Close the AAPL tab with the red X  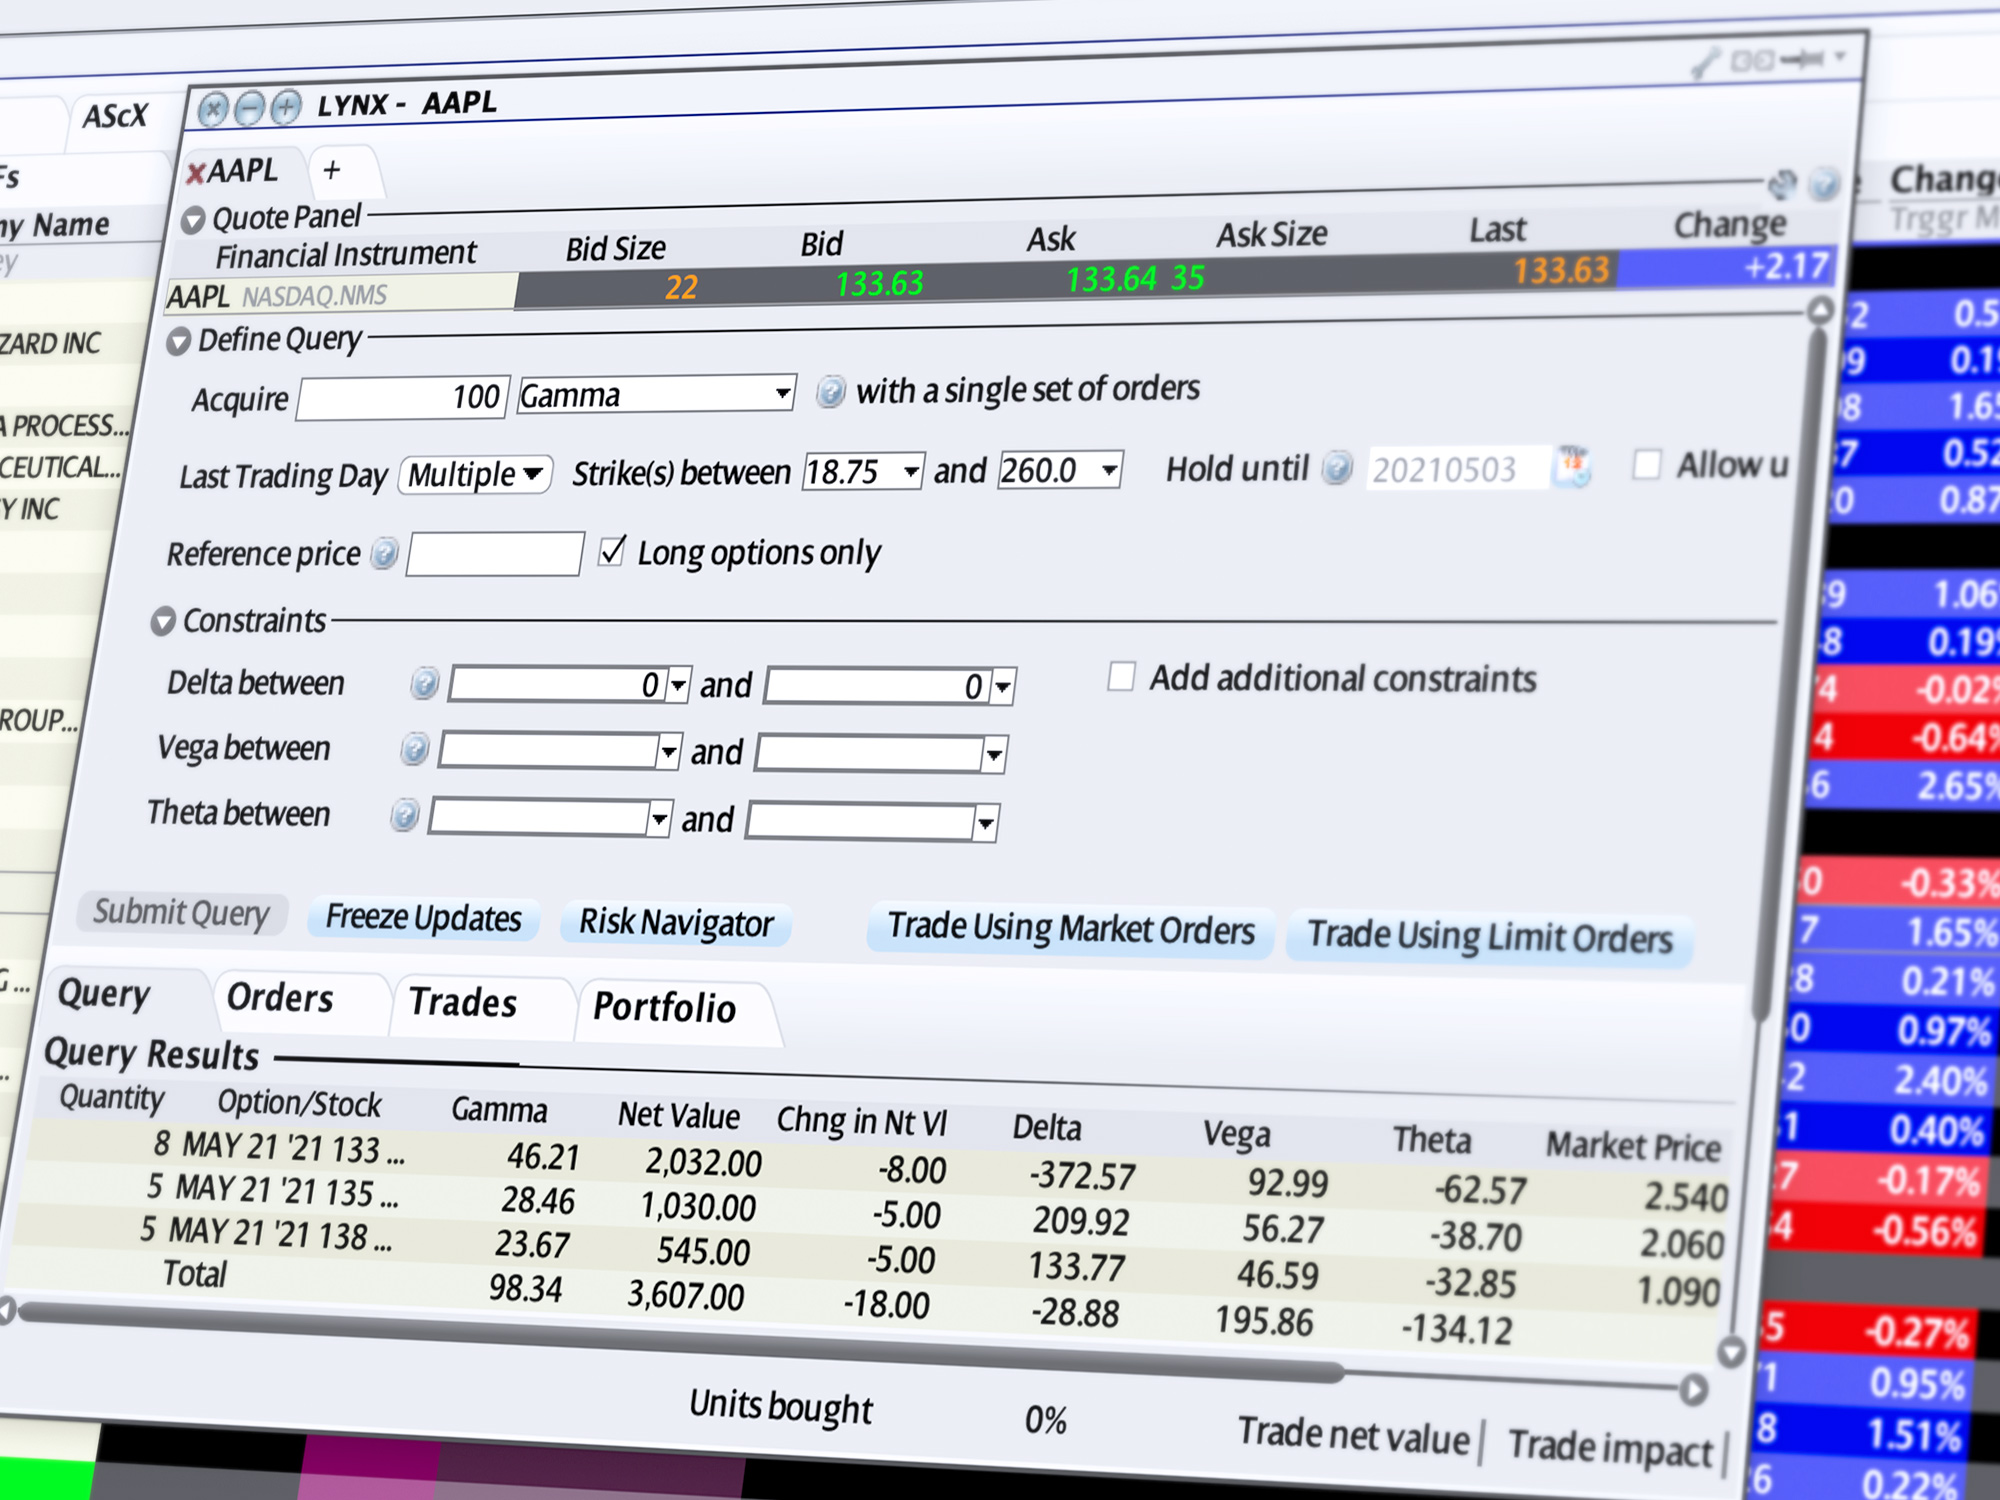coord(196,173)
